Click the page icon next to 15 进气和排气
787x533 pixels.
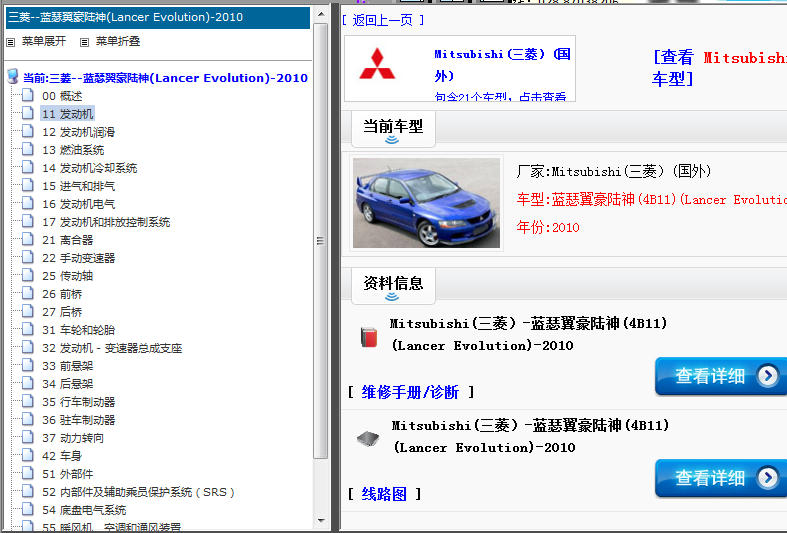coord(28,186)
